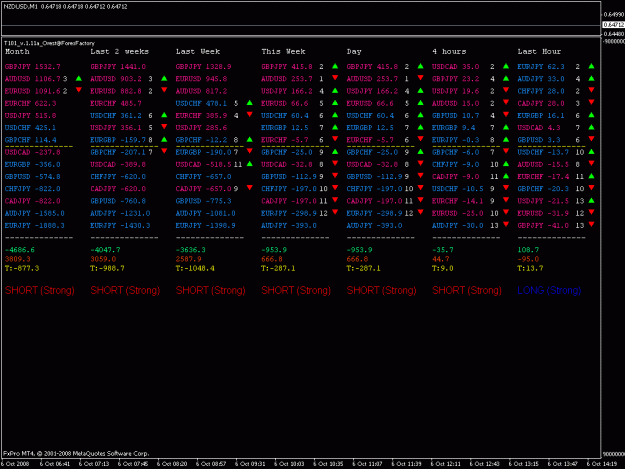
Task: Click the green total -4686.6
Action: tap(20, 250)
